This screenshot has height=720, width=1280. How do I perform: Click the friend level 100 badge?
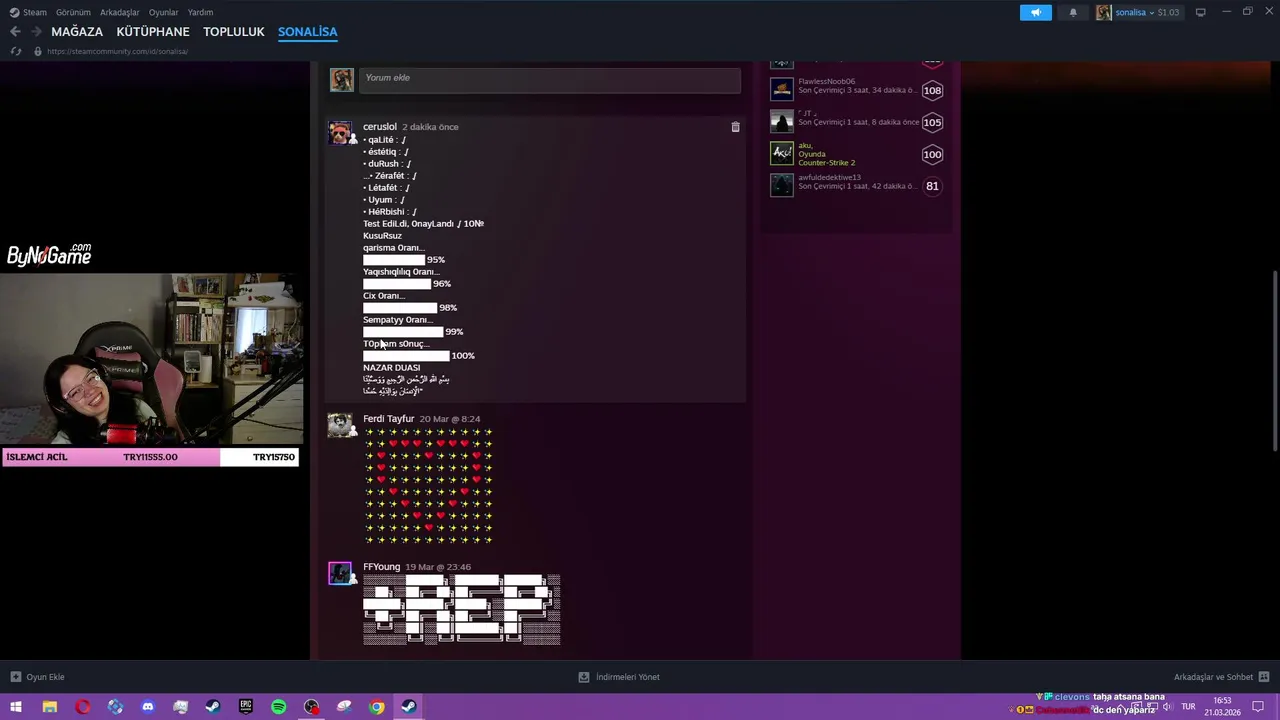tap(932, 154)
